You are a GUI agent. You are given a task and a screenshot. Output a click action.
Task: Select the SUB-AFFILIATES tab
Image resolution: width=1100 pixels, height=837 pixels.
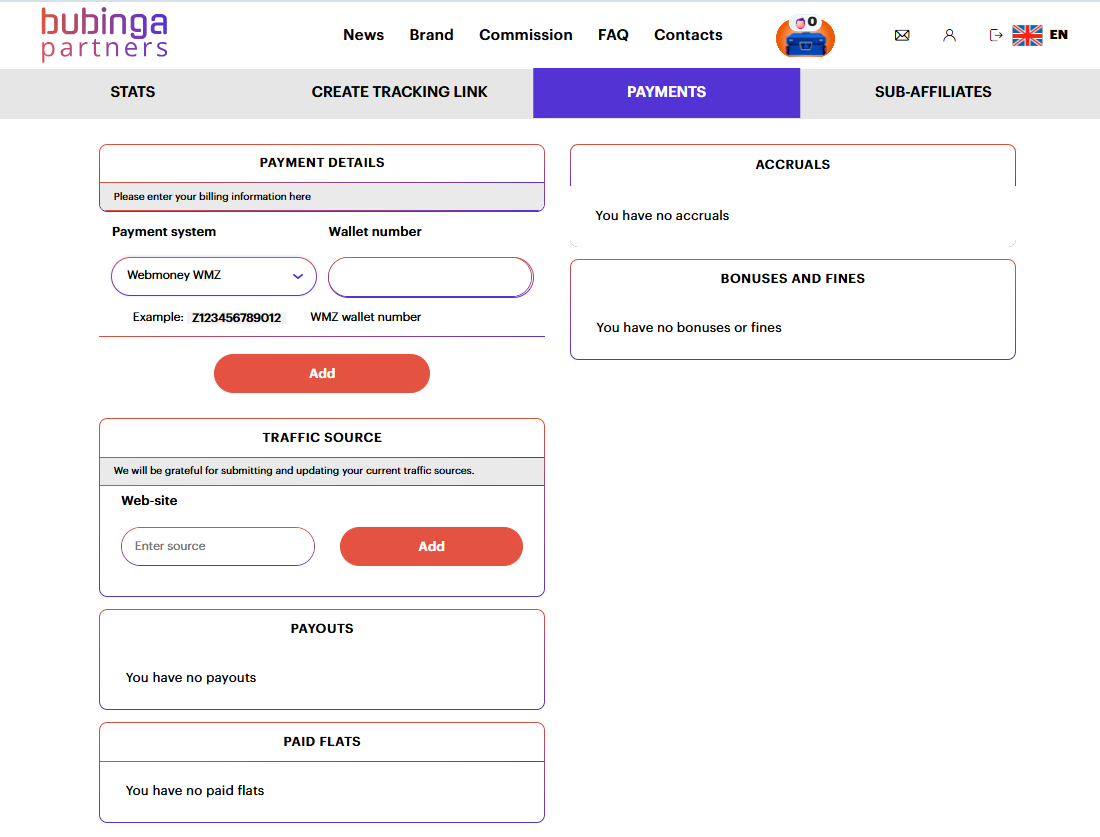tap(933, 92)
